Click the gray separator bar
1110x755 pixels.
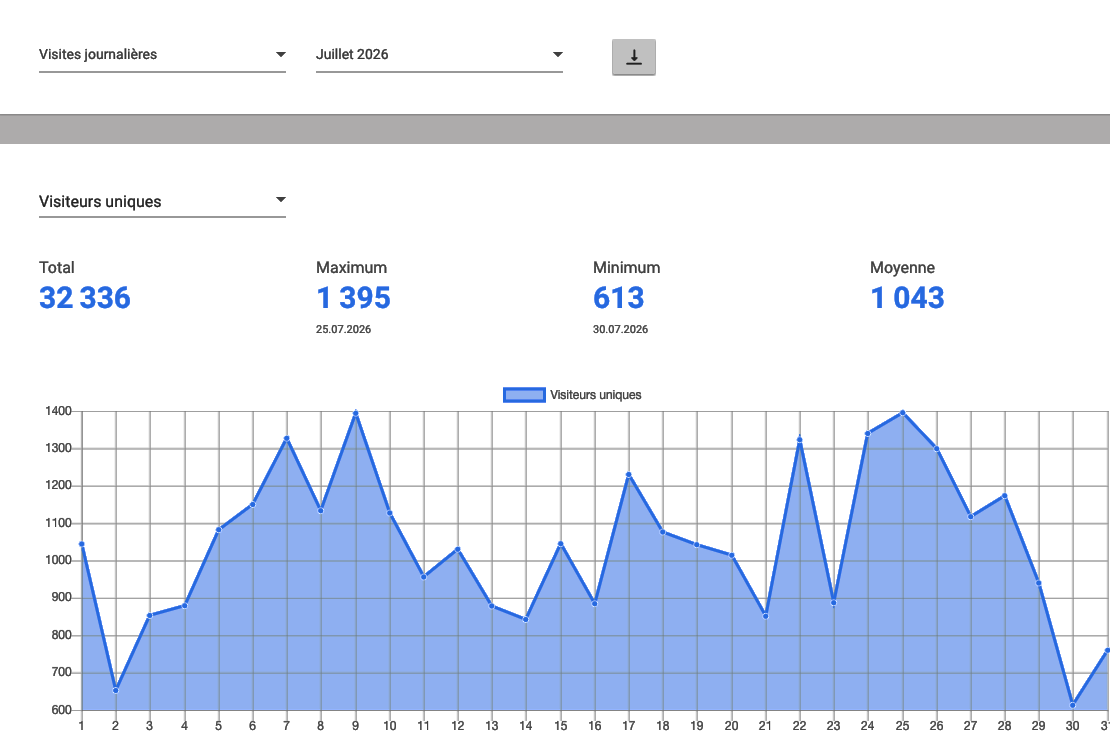[555, 129]
